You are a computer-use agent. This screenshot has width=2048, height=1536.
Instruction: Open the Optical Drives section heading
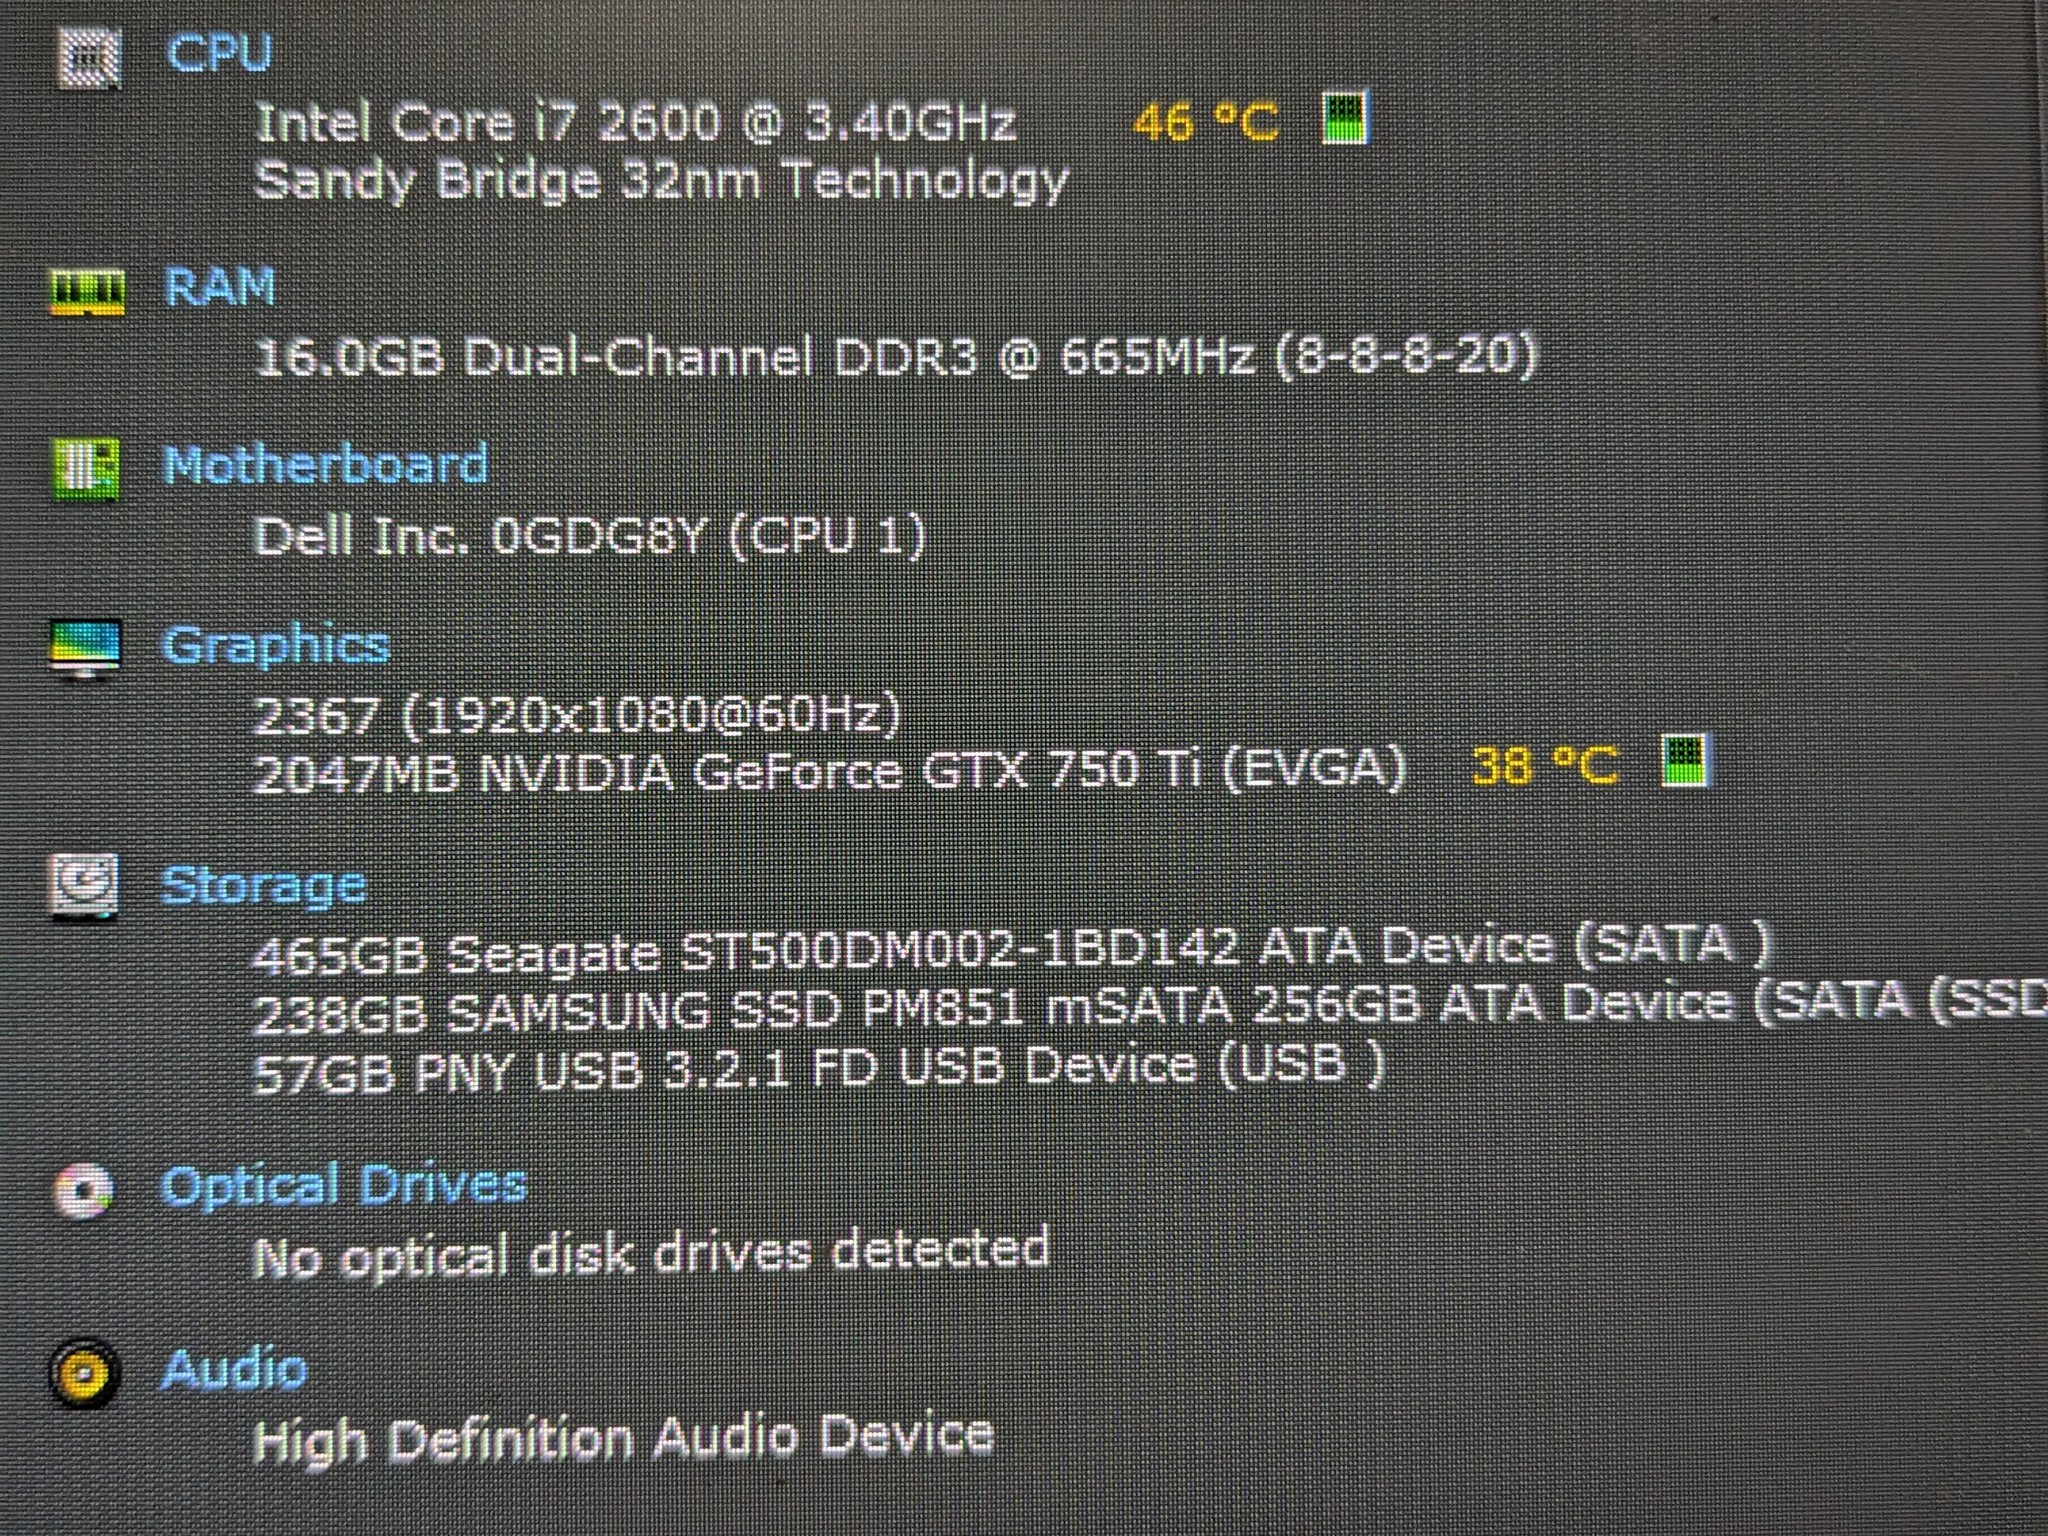pyautogui.click(x=343, y=1186)
